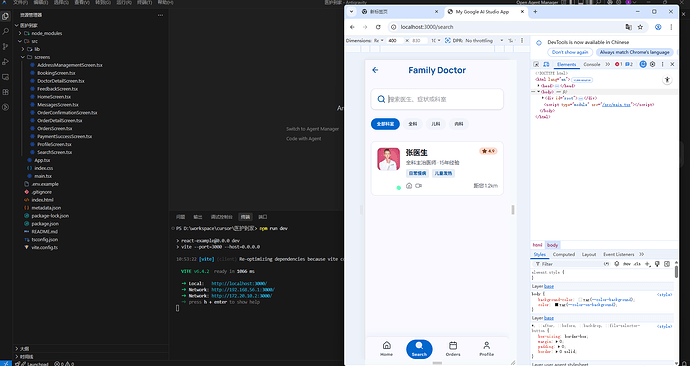Click the new style rule plus icon
This screenshot has height=366, width=690.
[x=647, y=264]
